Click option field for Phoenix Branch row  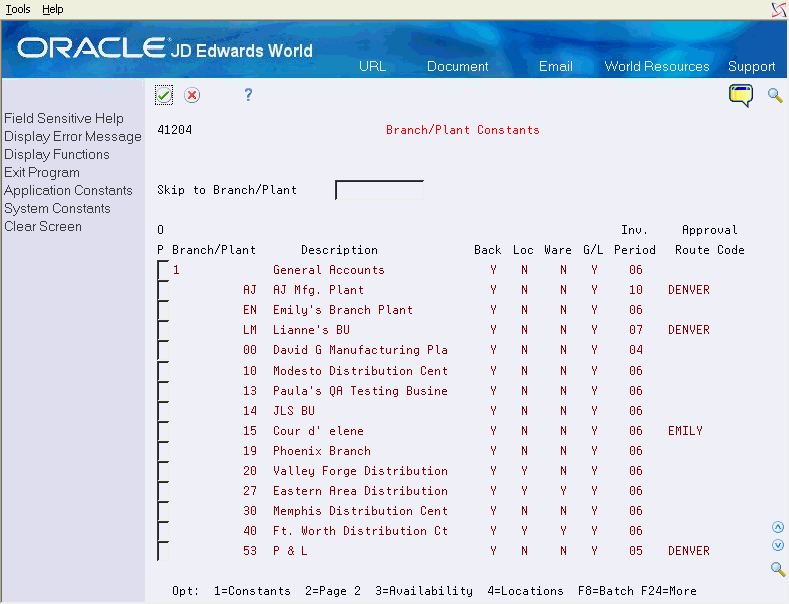(163, 451)
